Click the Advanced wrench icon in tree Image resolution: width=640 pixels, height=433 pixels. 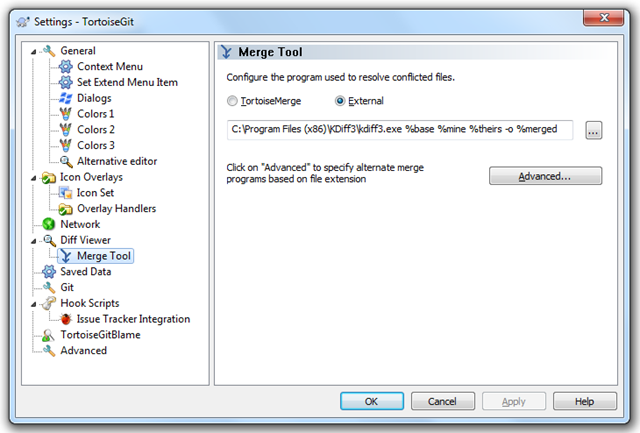(x=49, y=351)
